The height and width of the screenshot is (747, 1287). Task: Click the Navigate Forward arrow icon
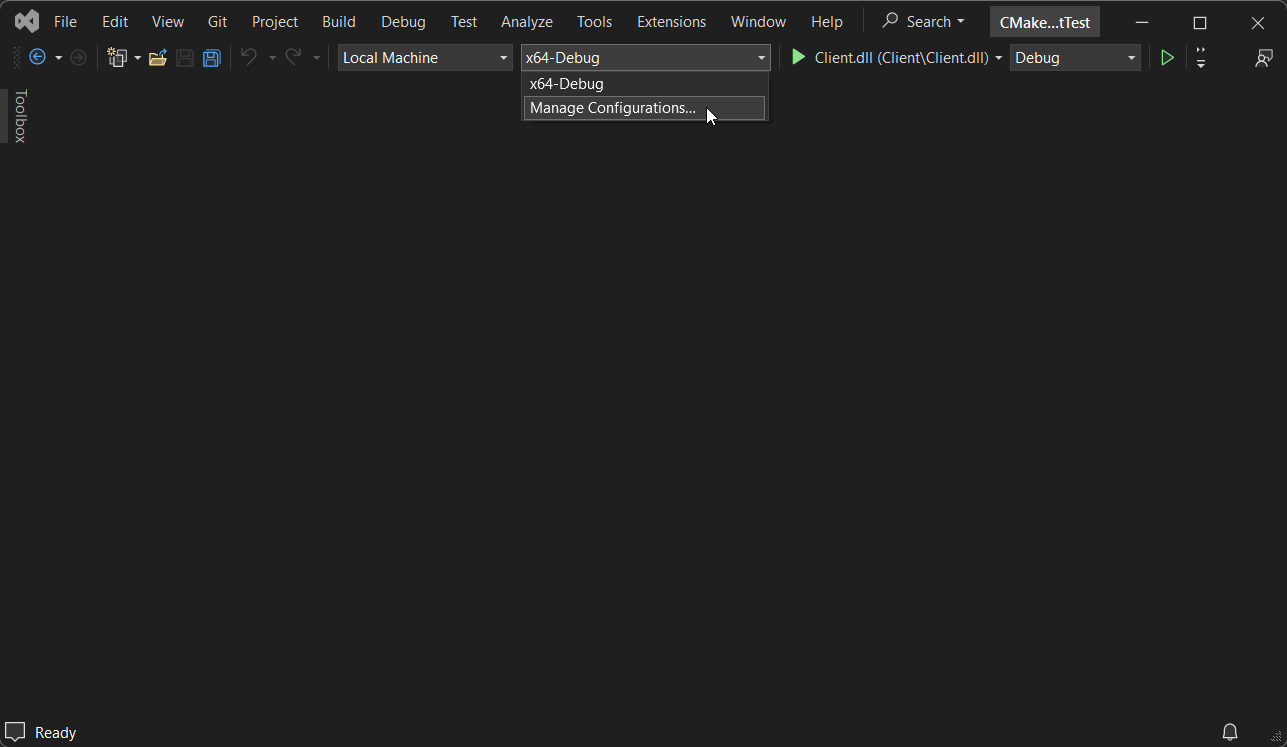click(78, 58)
